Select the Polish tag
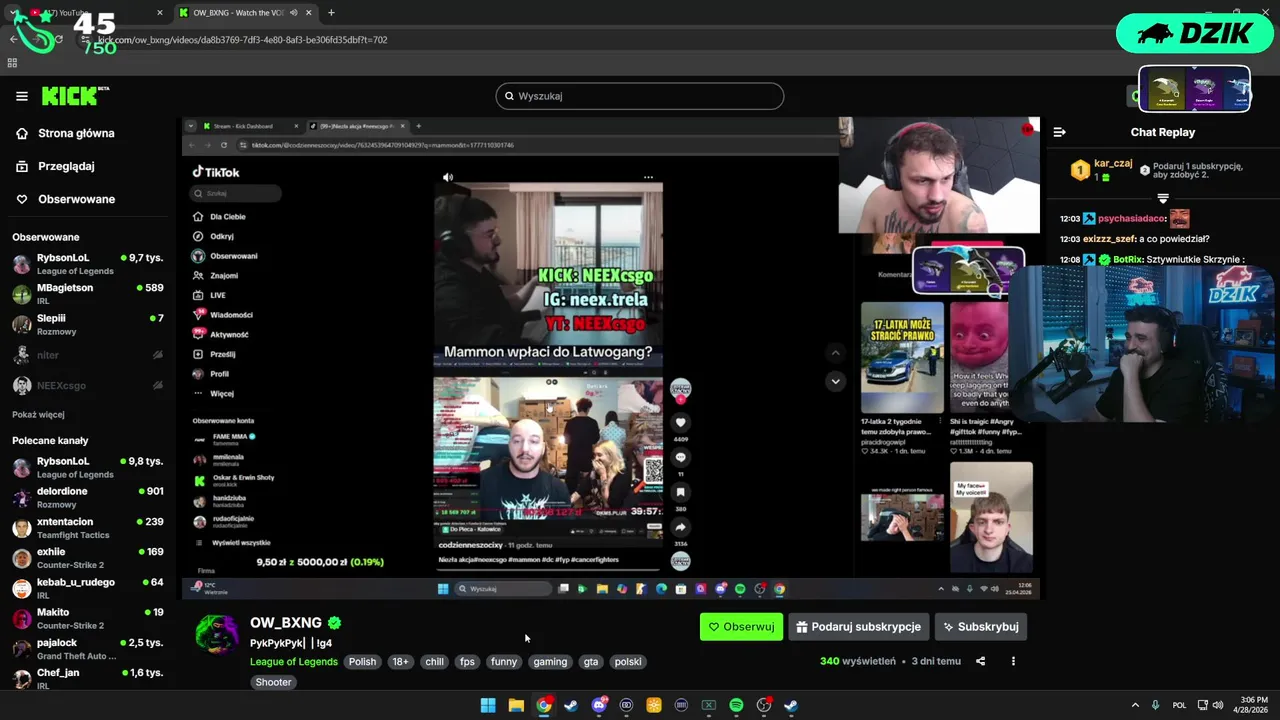Viewport: 1280px width, 720px height. (x=362, y=661)
